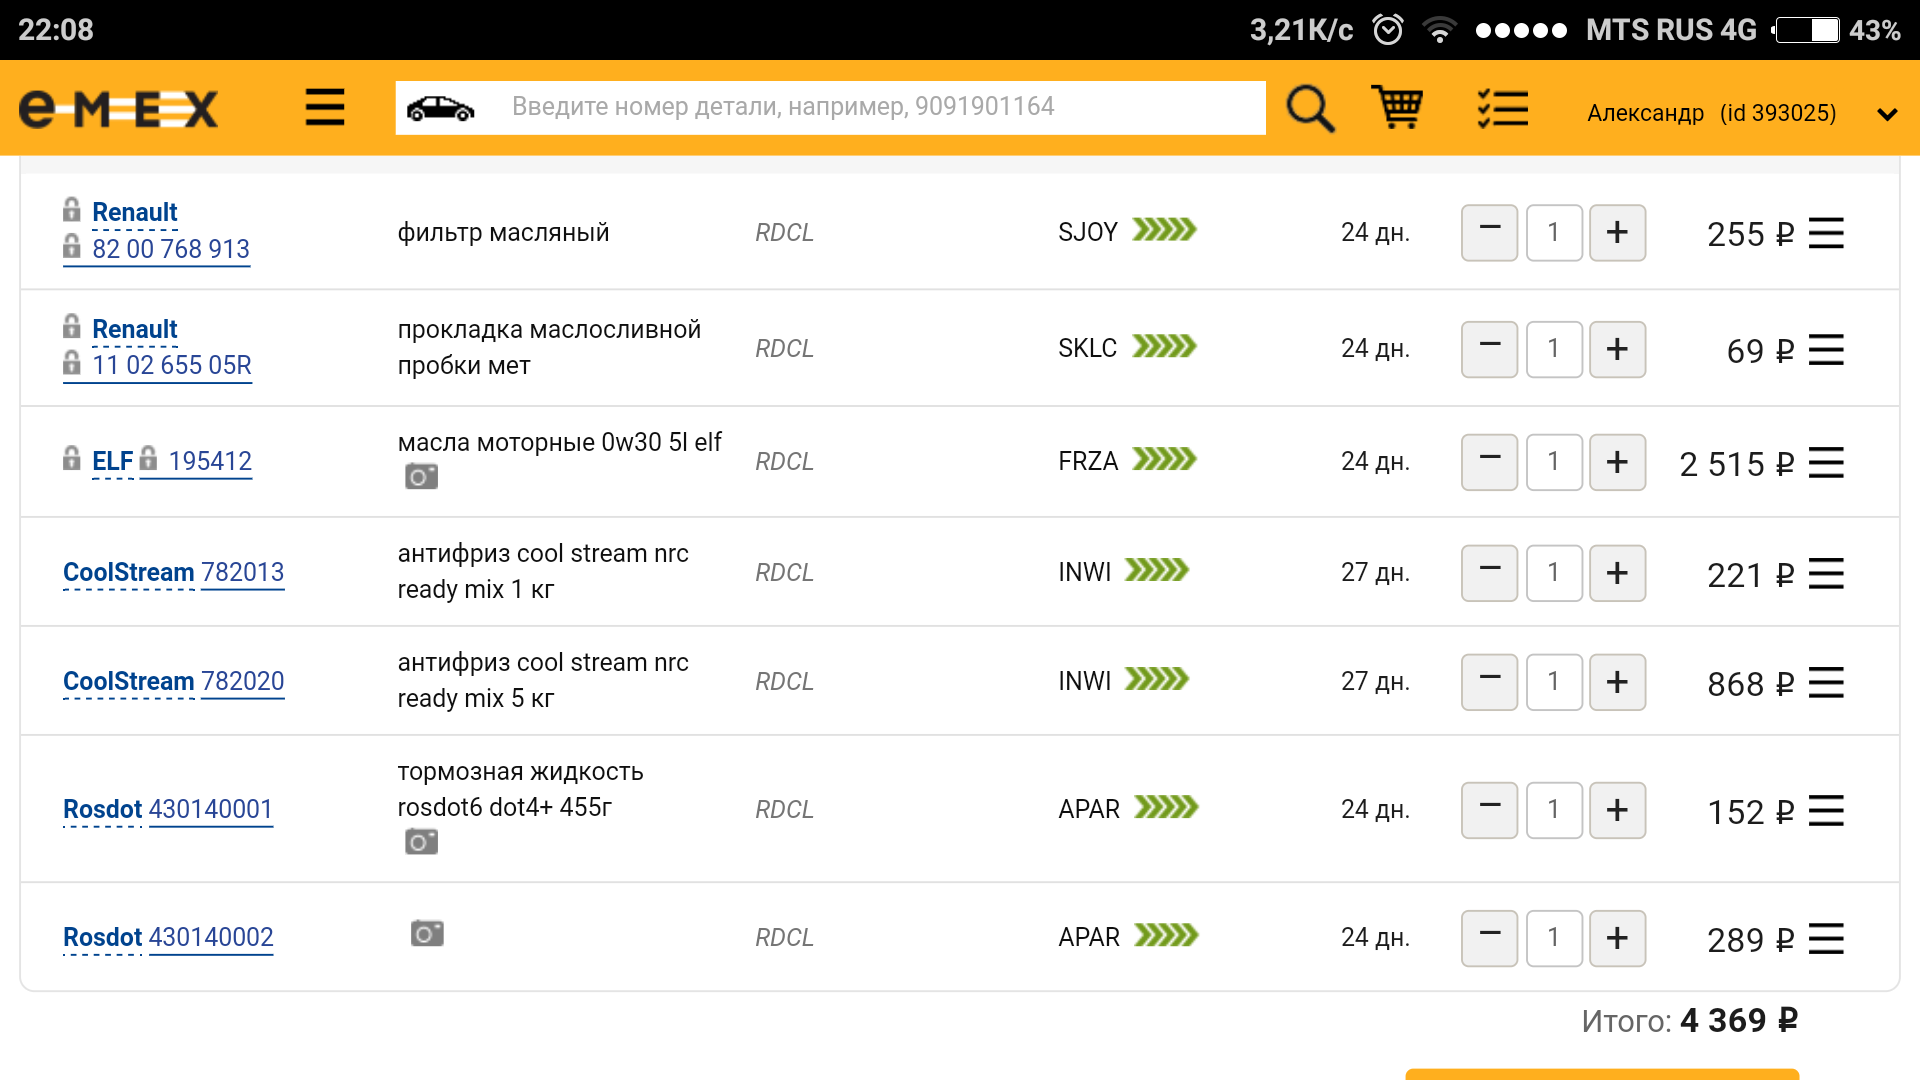Decrease quantity of the ELF 2 515 ₽ oil
Viewport: 1920px width, 1080px height.
tap(1489, 462)
